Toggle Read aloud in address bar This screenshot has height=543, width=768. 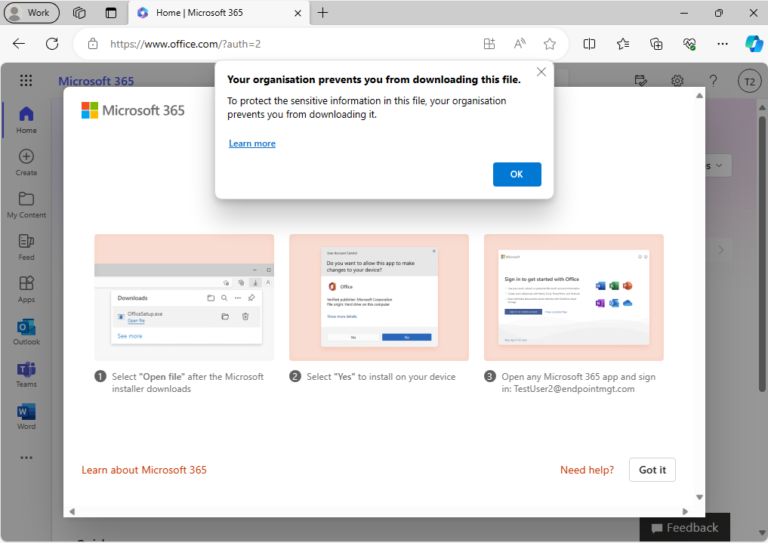click(520, 44)
